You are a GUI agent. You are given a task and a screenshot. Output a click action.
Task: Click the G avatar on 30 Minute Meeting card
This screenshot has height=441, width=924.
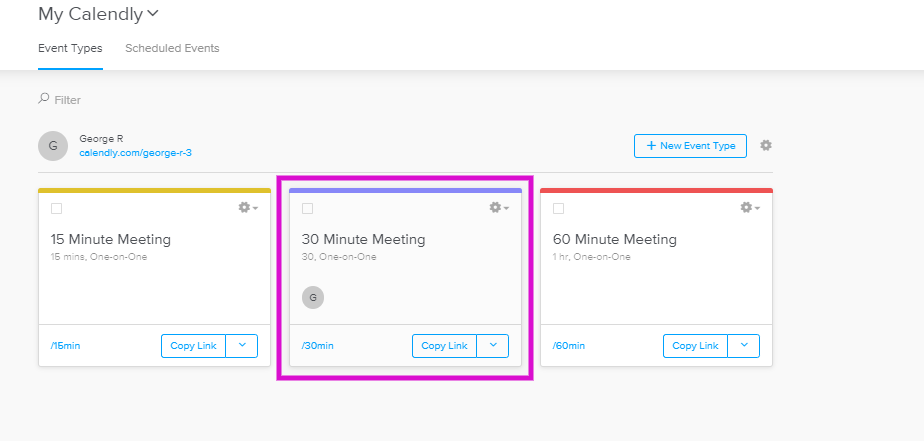click(313, 298)
